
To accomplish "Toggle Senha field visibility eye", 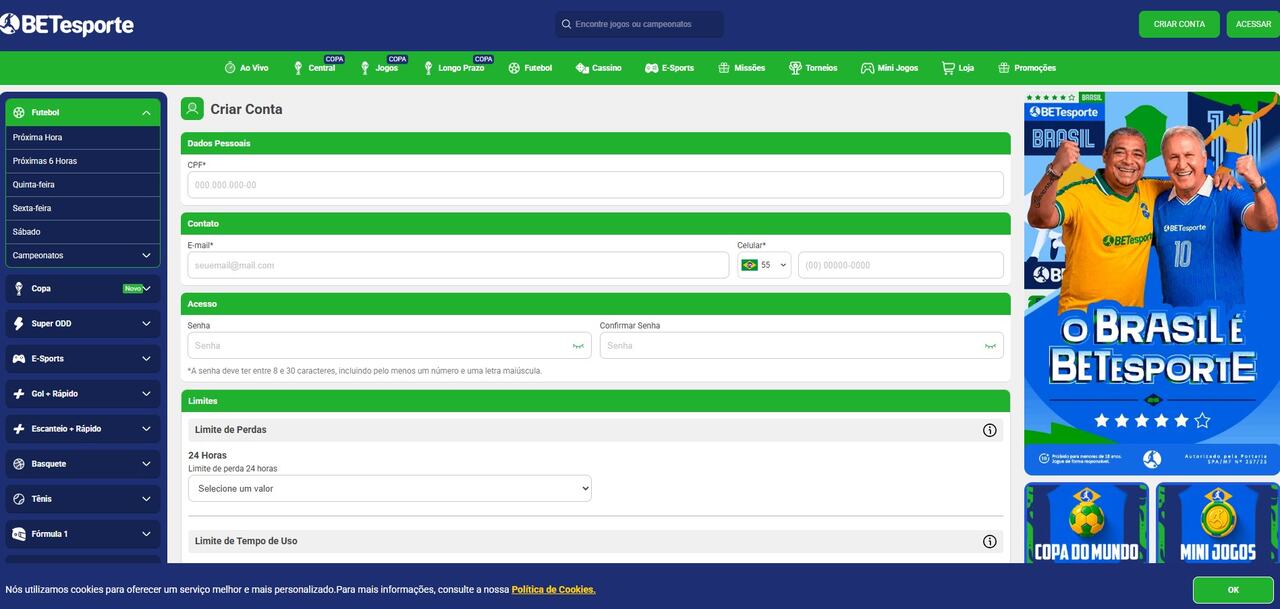I will click(x=578, y=346).
